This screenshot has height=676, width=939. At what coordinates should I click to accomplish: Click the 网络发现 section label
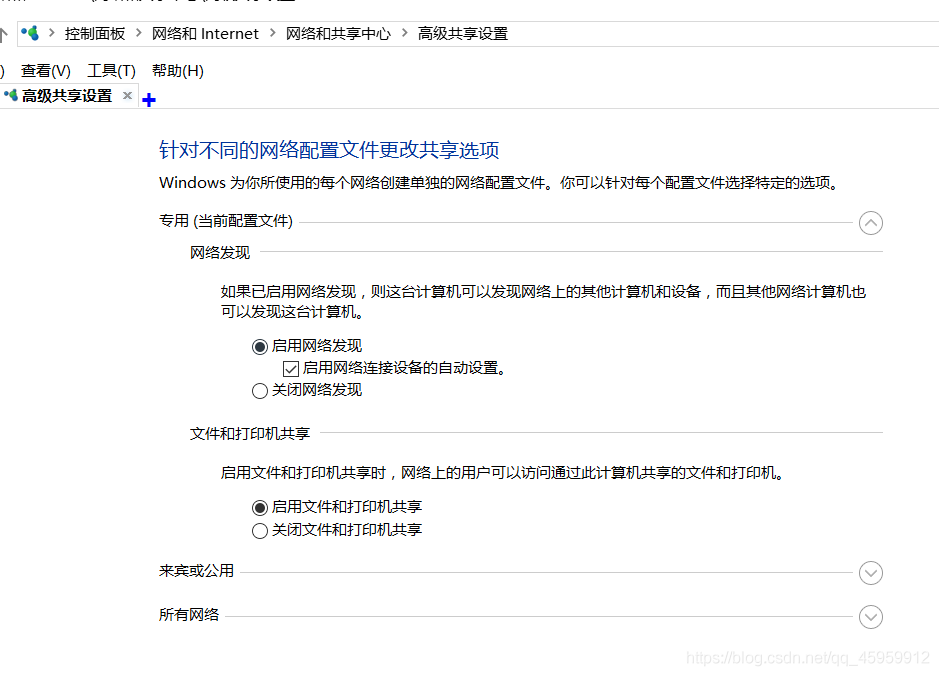pos(220,253)
